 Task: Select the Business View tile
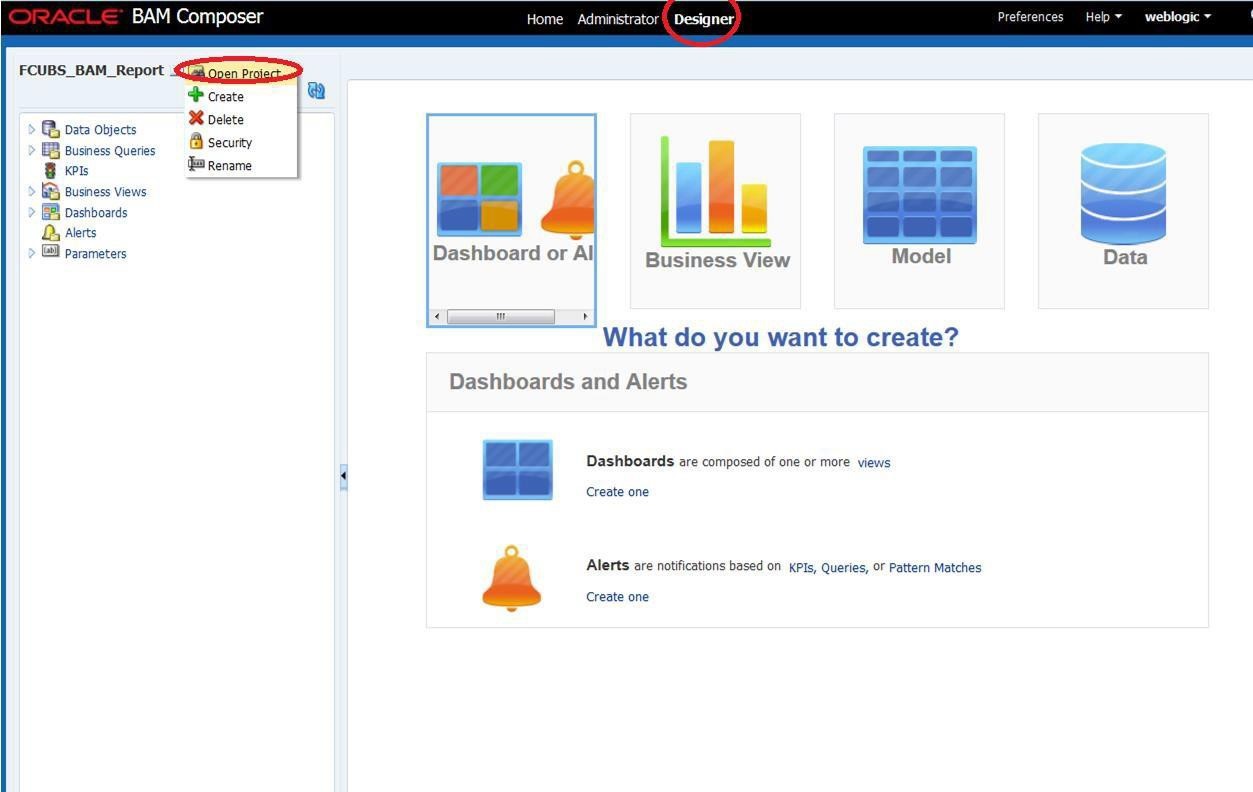[x=715, y=211]
